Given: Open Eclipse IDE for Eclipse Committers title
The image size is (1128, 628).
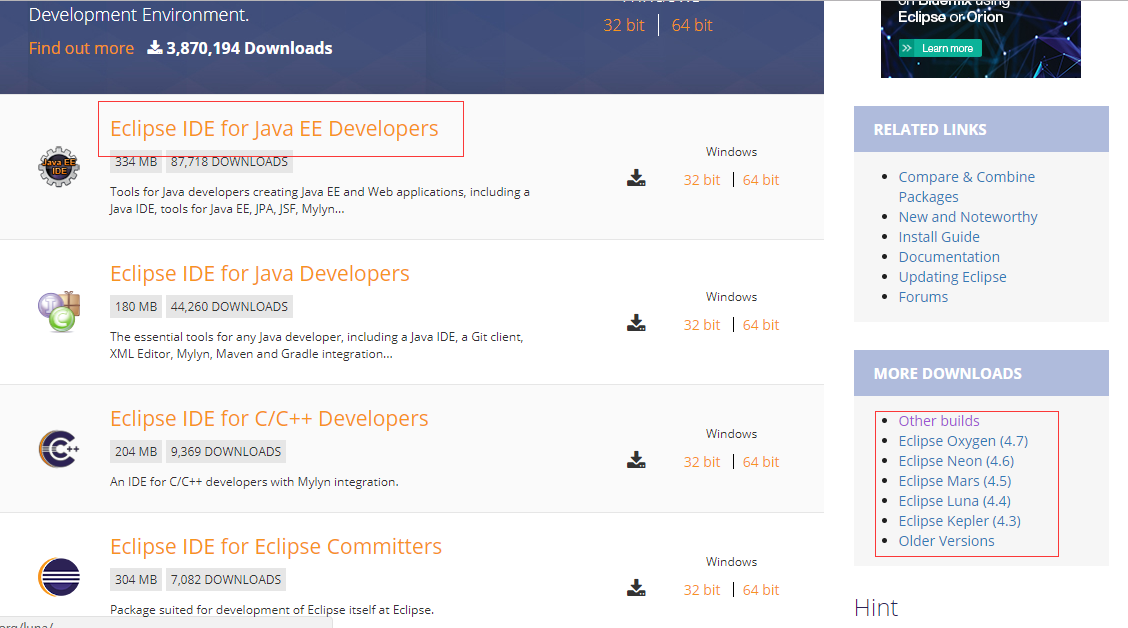Looking at the screenshot, I should (276, 547).
